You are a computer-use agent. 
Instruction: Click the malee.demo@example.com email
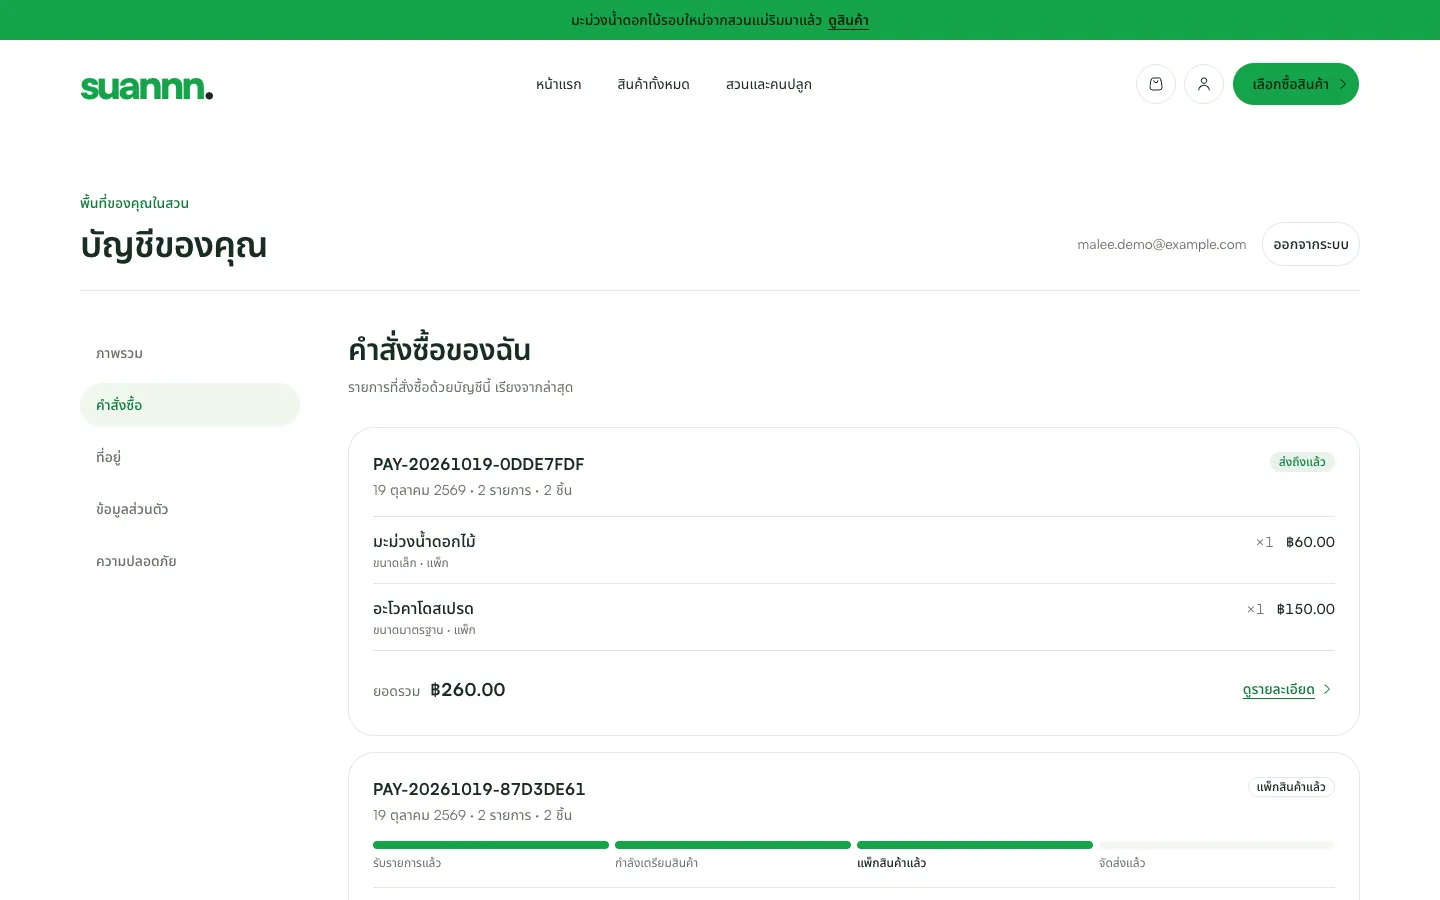click(1162, 244)
